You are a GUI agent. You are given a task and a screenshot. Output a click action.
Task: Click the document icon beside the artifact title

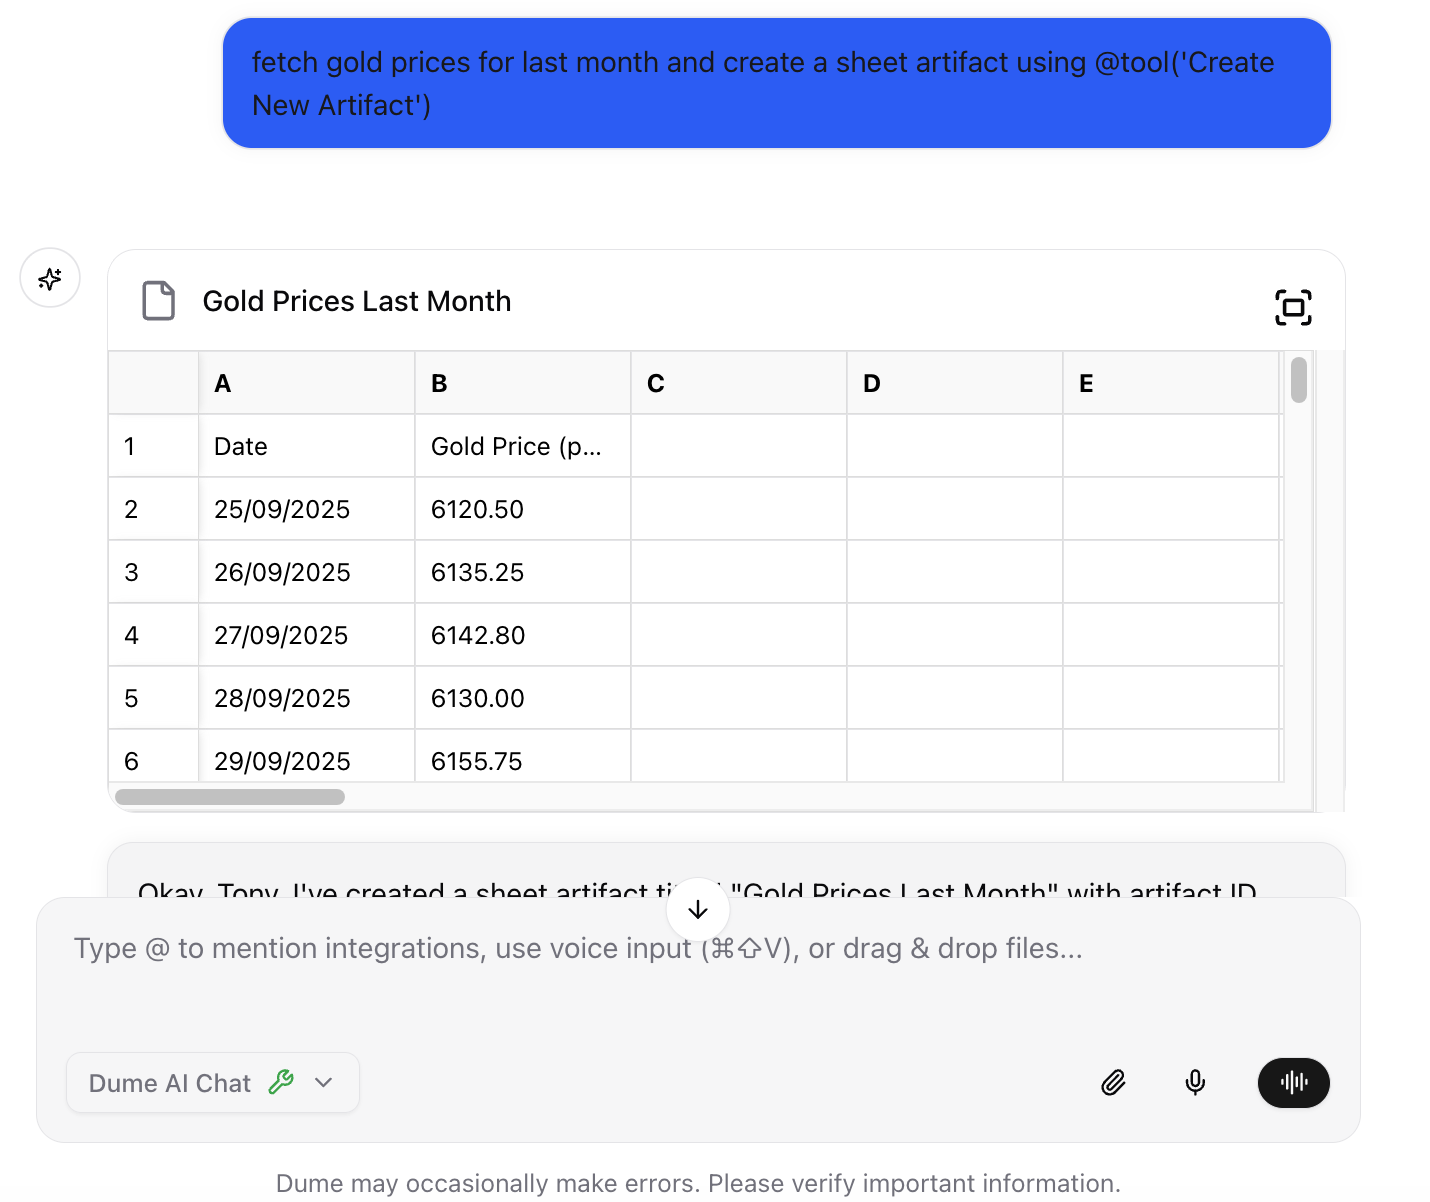(x=158, y=300)
